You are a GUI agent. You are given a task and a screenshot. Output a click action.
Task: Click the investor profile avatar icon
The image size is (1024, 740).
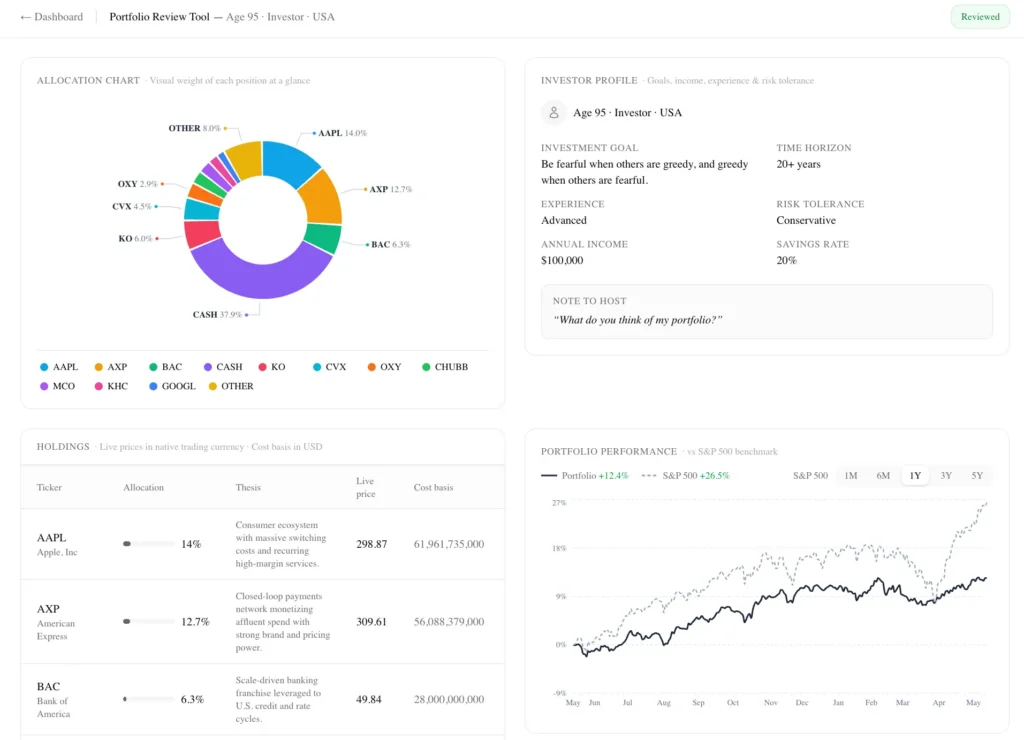click(x=554, y=112)
